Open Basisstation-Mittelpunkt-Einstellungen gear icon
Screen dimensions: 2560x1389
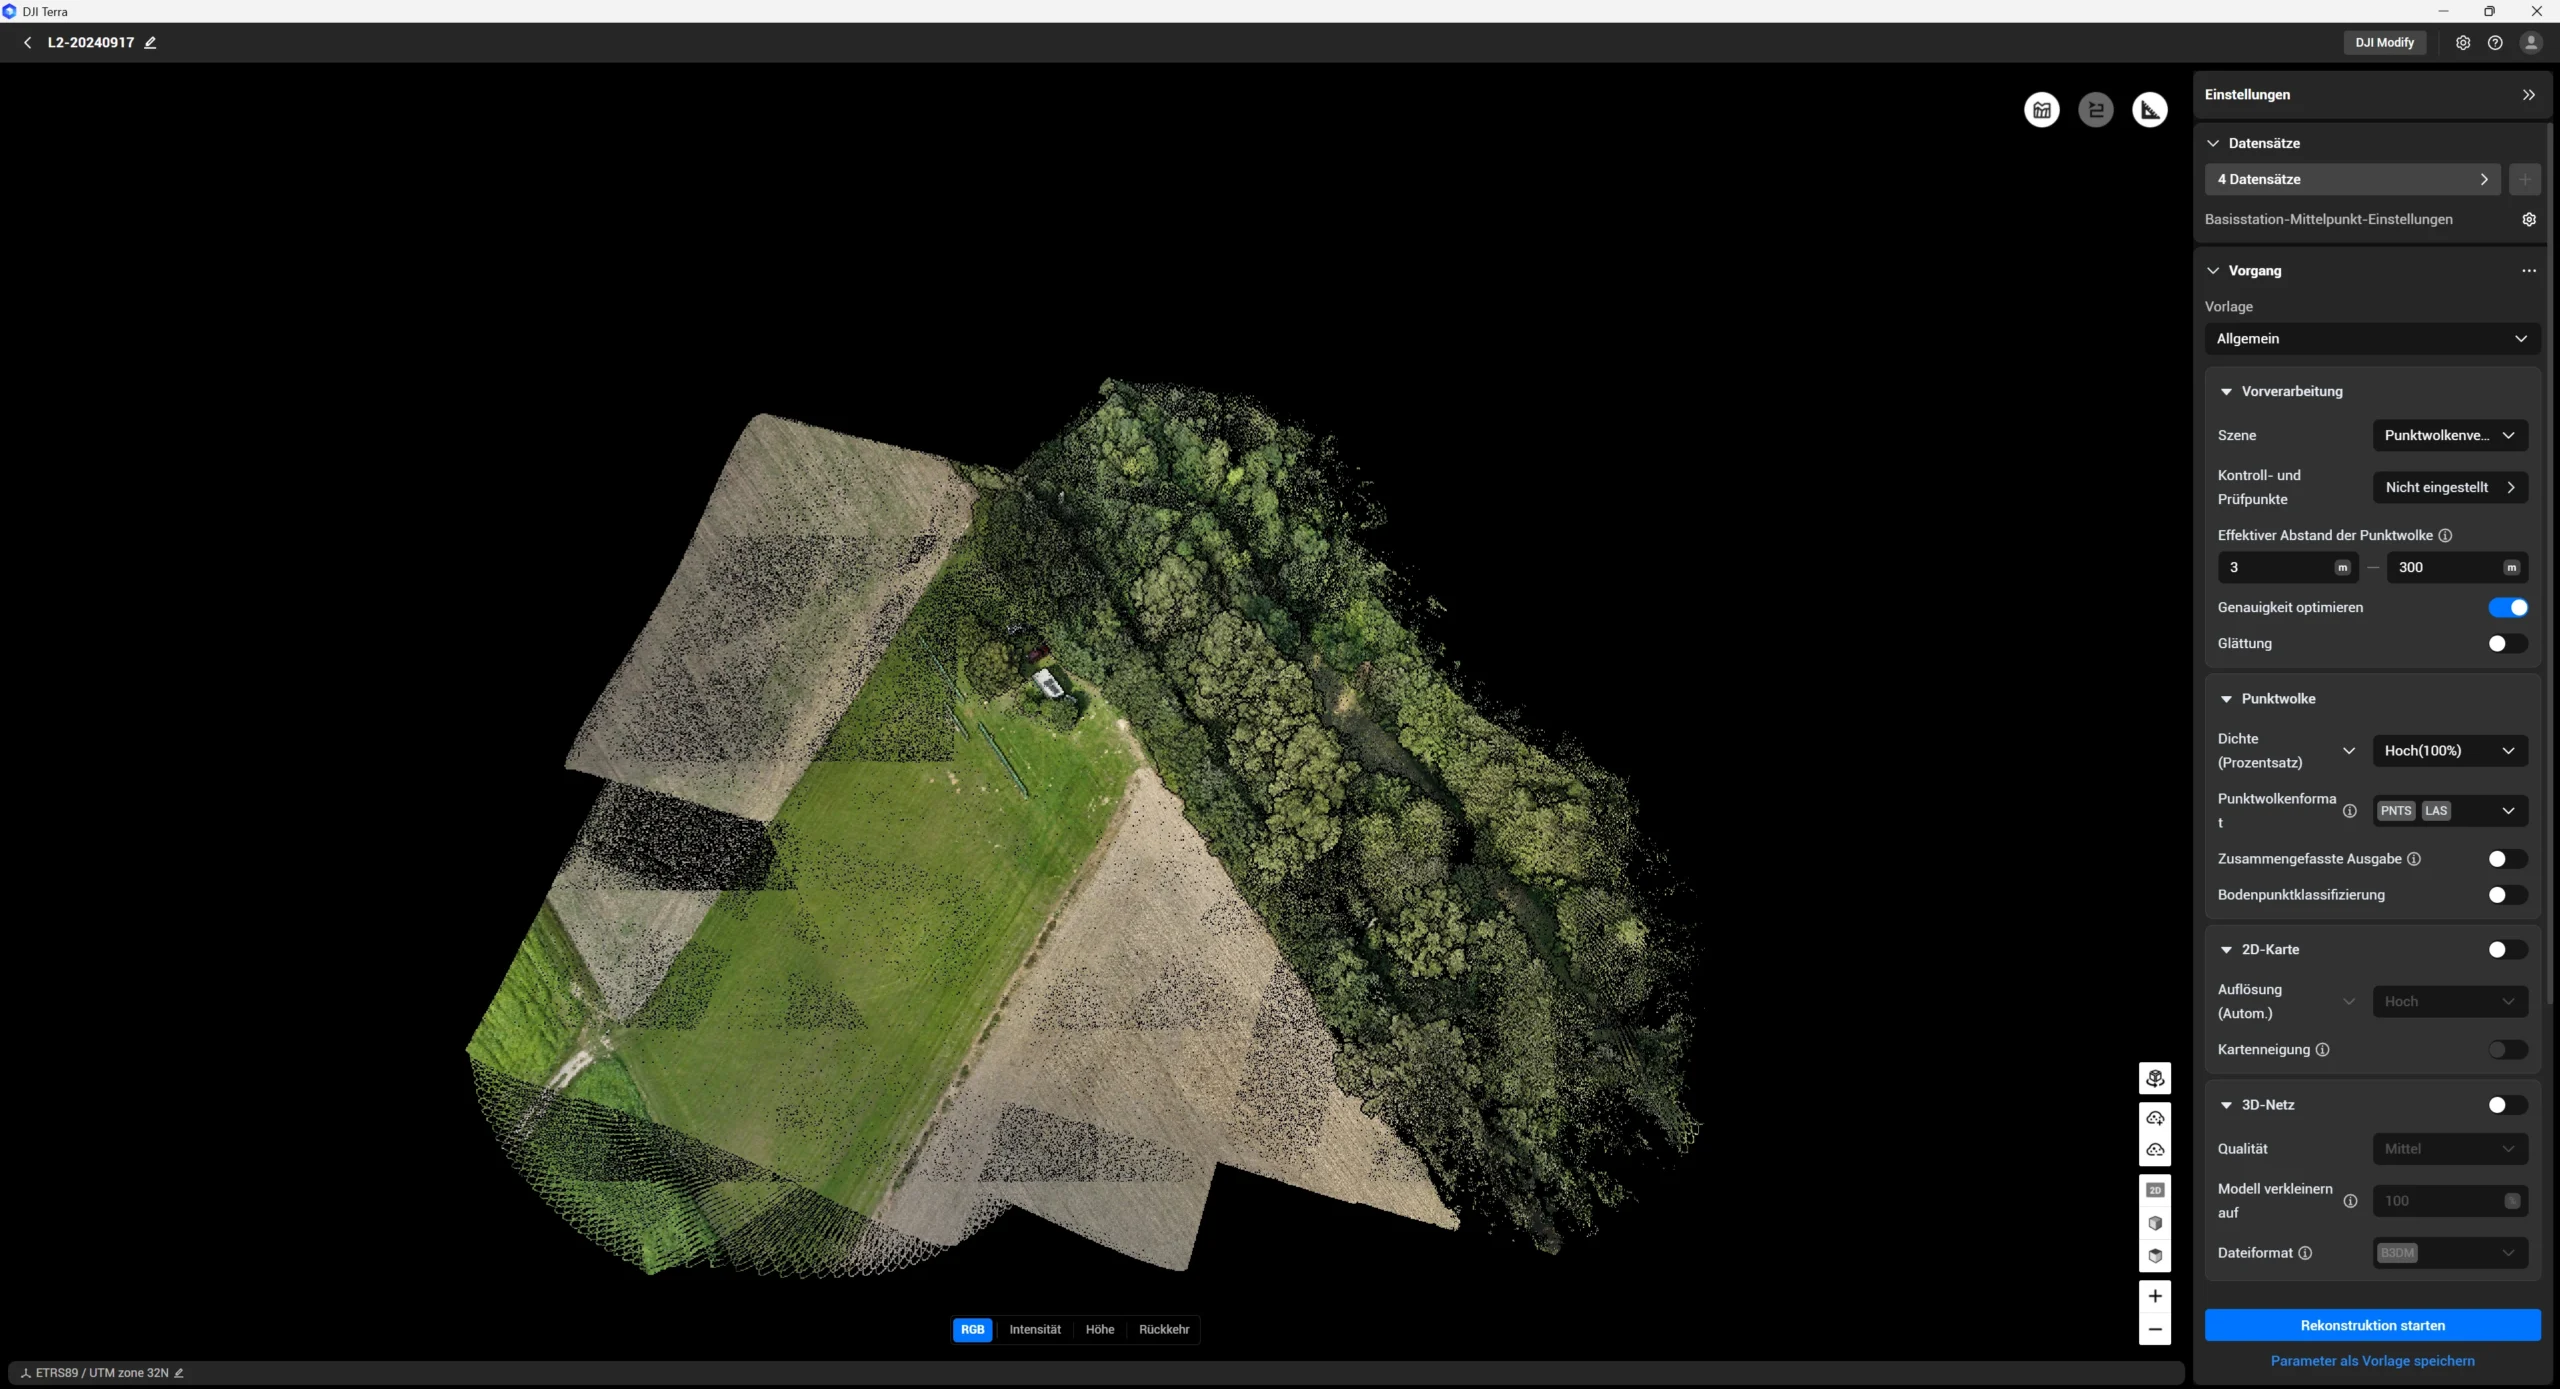(2528, 219)
